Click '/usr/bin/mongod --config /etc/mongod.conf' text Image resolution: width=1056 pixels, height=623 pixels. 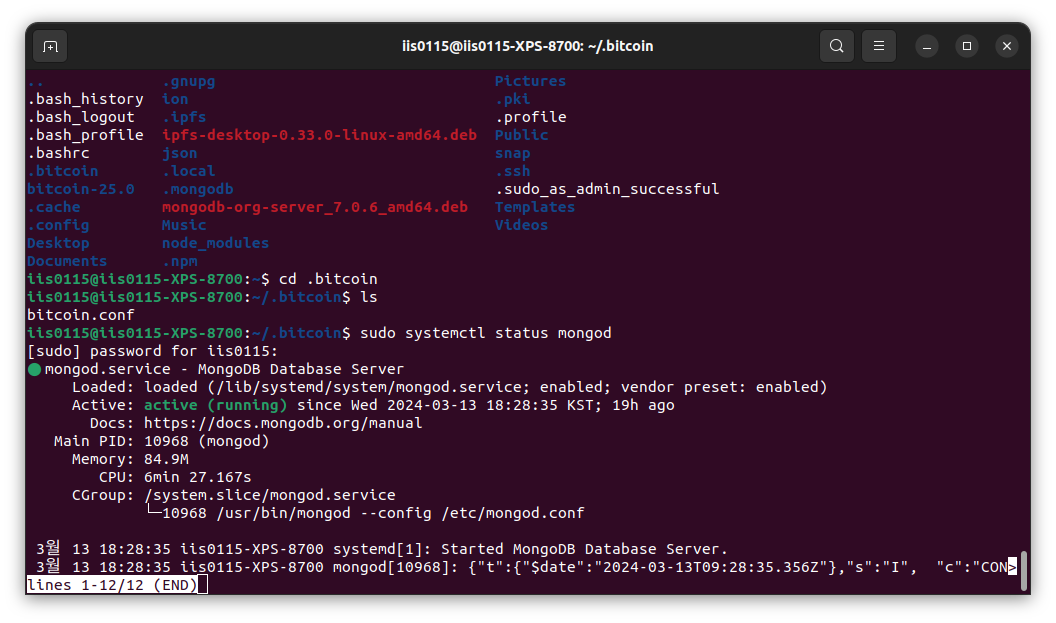pos(400,513)
